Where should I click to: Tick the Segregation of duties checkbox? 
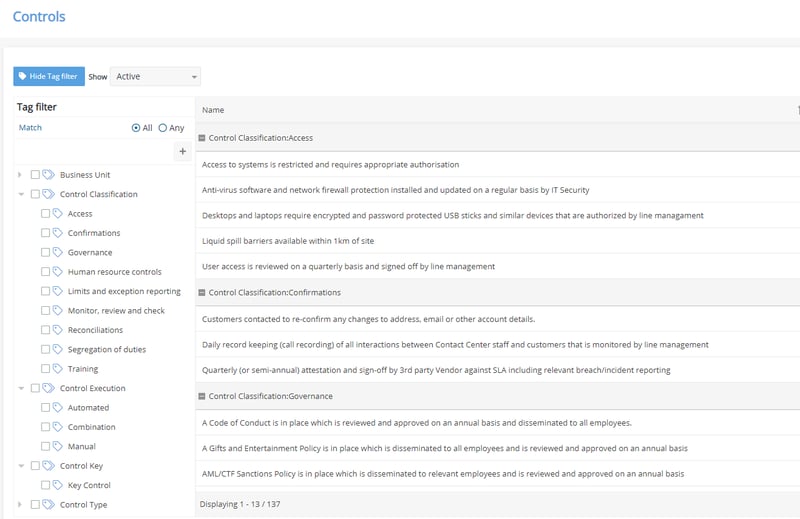[x=45, y=350]
